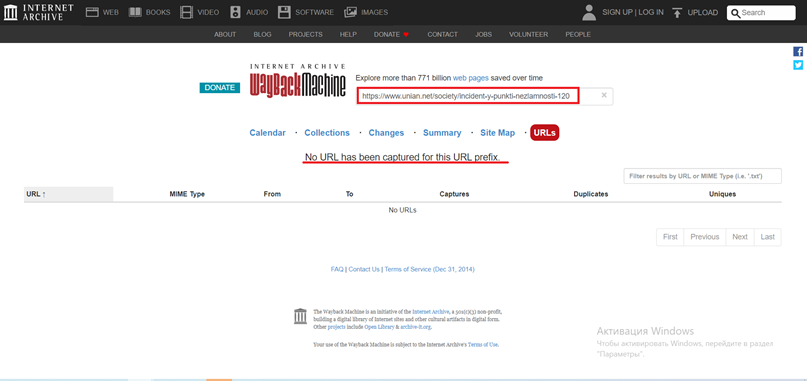Sort by To column header
This screenshot has width=807, height=381.
point(349,194)
